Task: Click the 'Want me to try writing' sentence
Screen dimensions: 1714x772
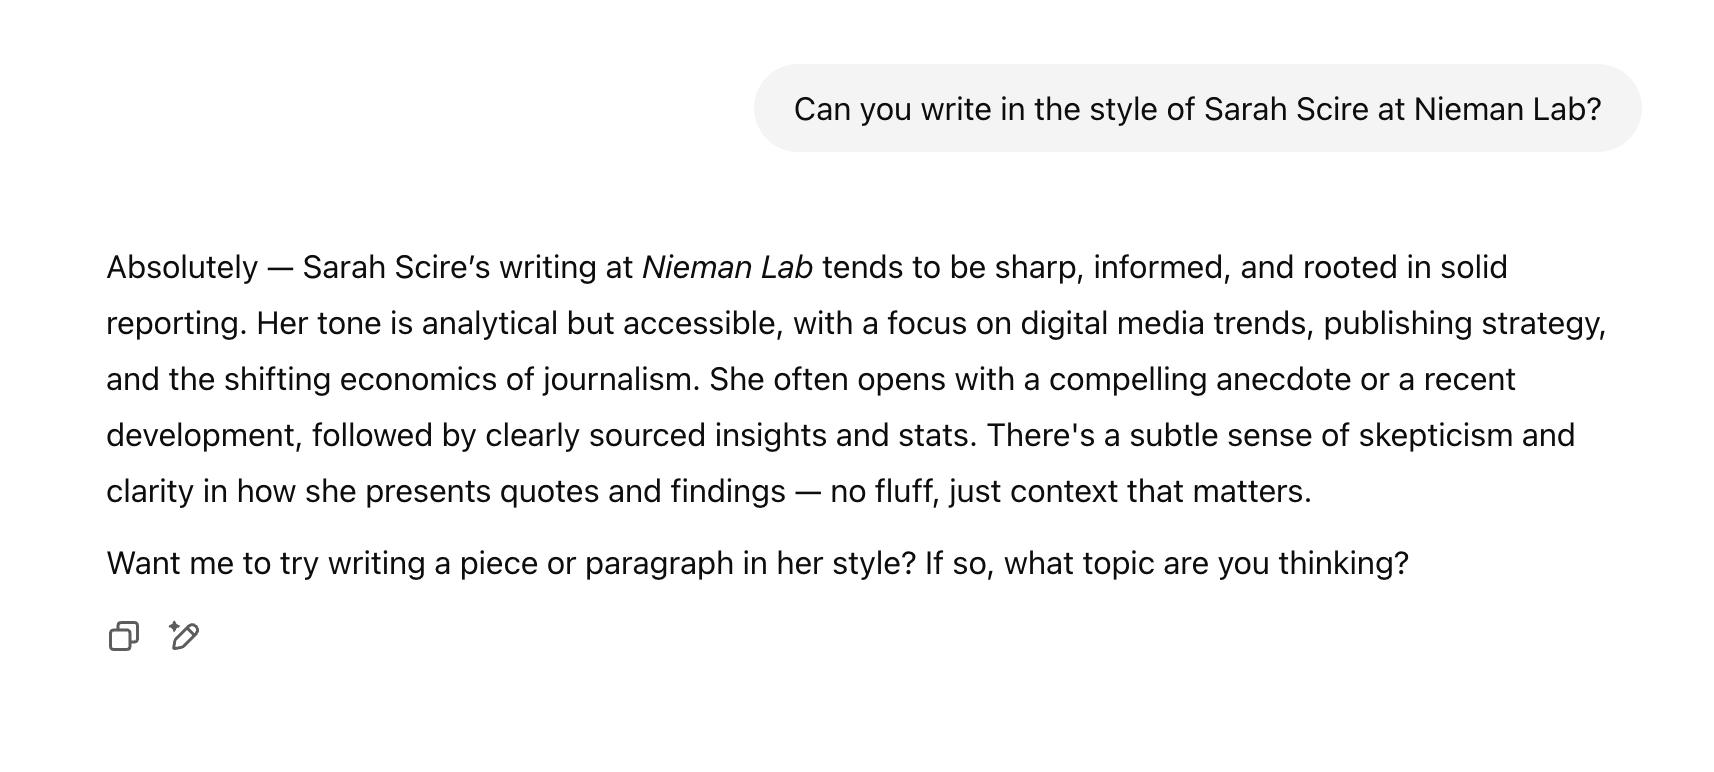Action: tap(265, 564)
